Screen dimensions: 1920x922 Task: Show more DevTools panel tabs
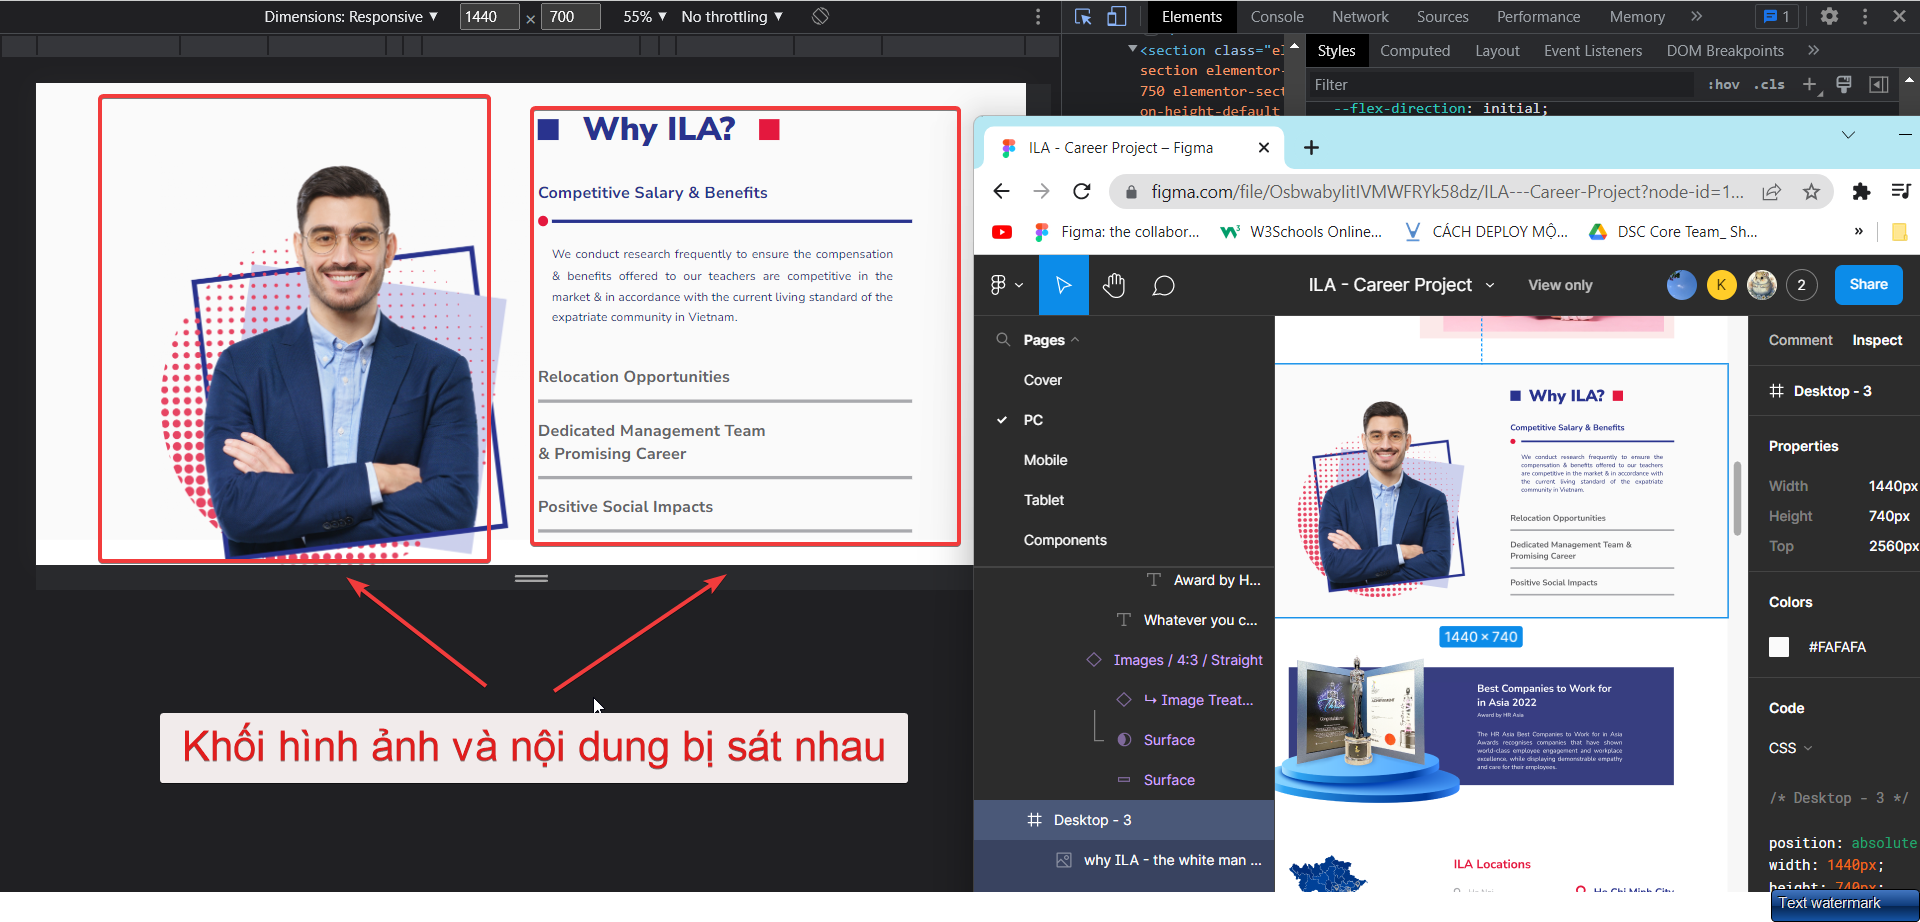(x=1697, y=16)
